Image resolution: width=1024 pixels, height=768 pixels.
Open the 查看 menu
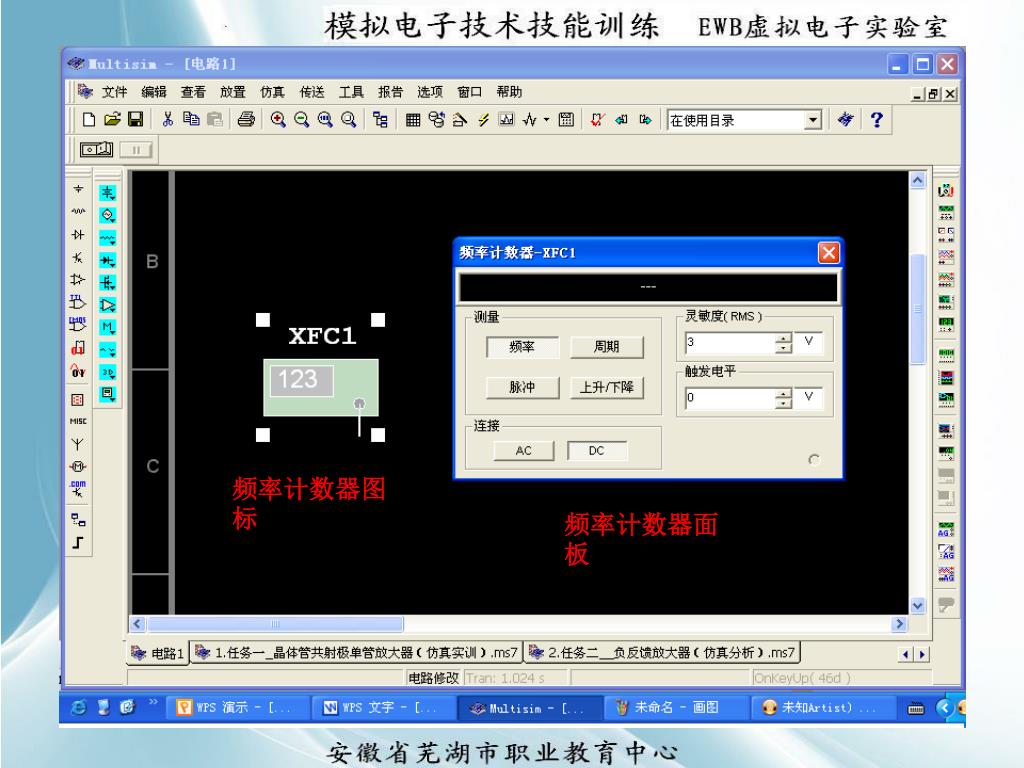pos(193,92)
